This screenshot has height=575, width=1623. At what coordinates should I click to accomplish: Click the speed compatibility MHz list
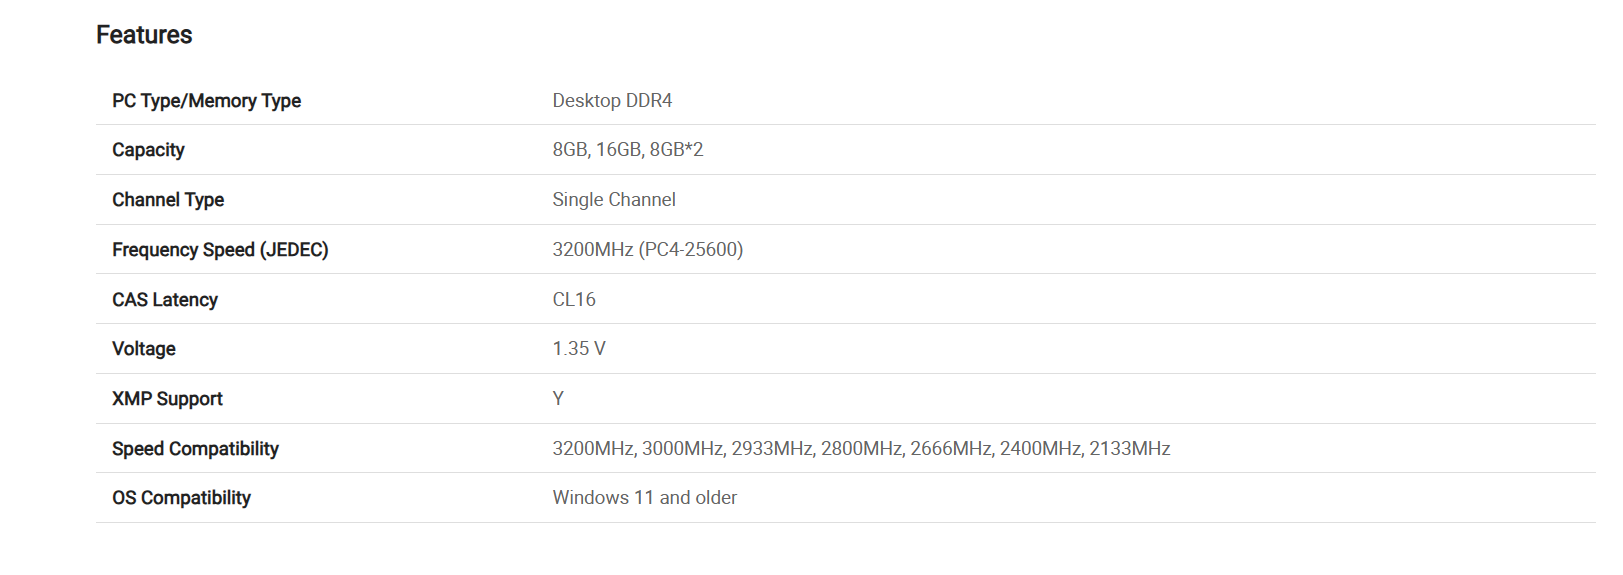pos(861,449)
